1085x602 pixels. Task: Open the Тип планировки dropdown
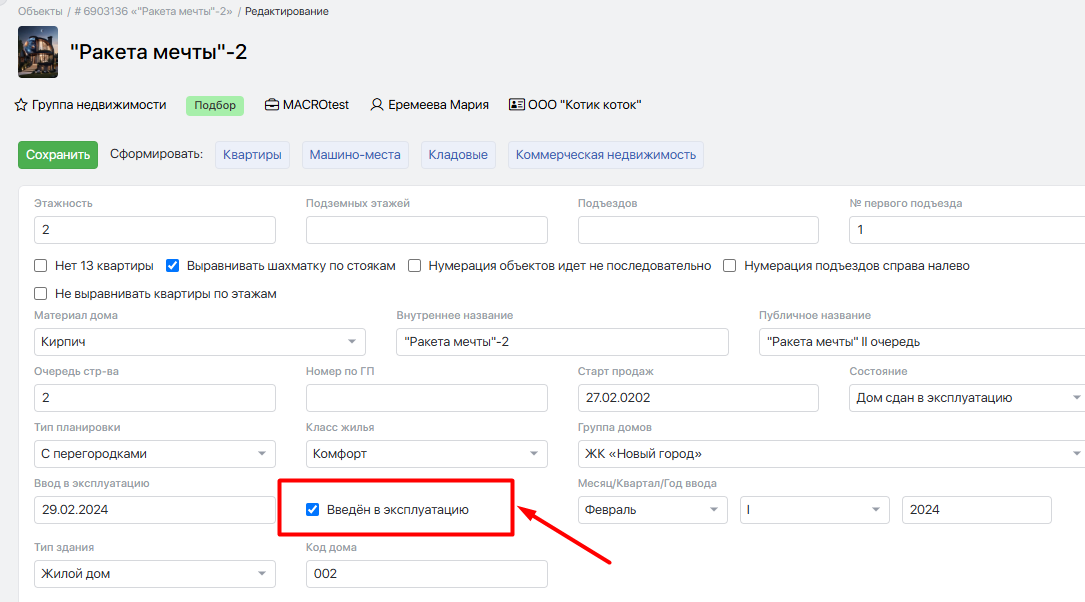click(x=154, y=454)
